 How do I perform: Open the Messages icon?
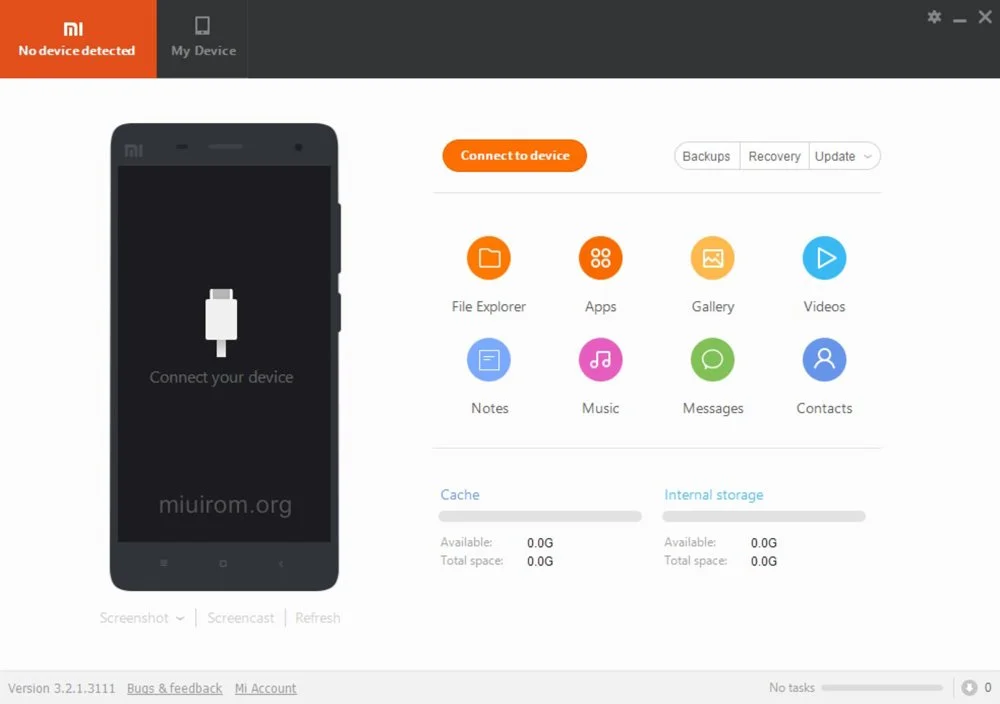(712, 360)
